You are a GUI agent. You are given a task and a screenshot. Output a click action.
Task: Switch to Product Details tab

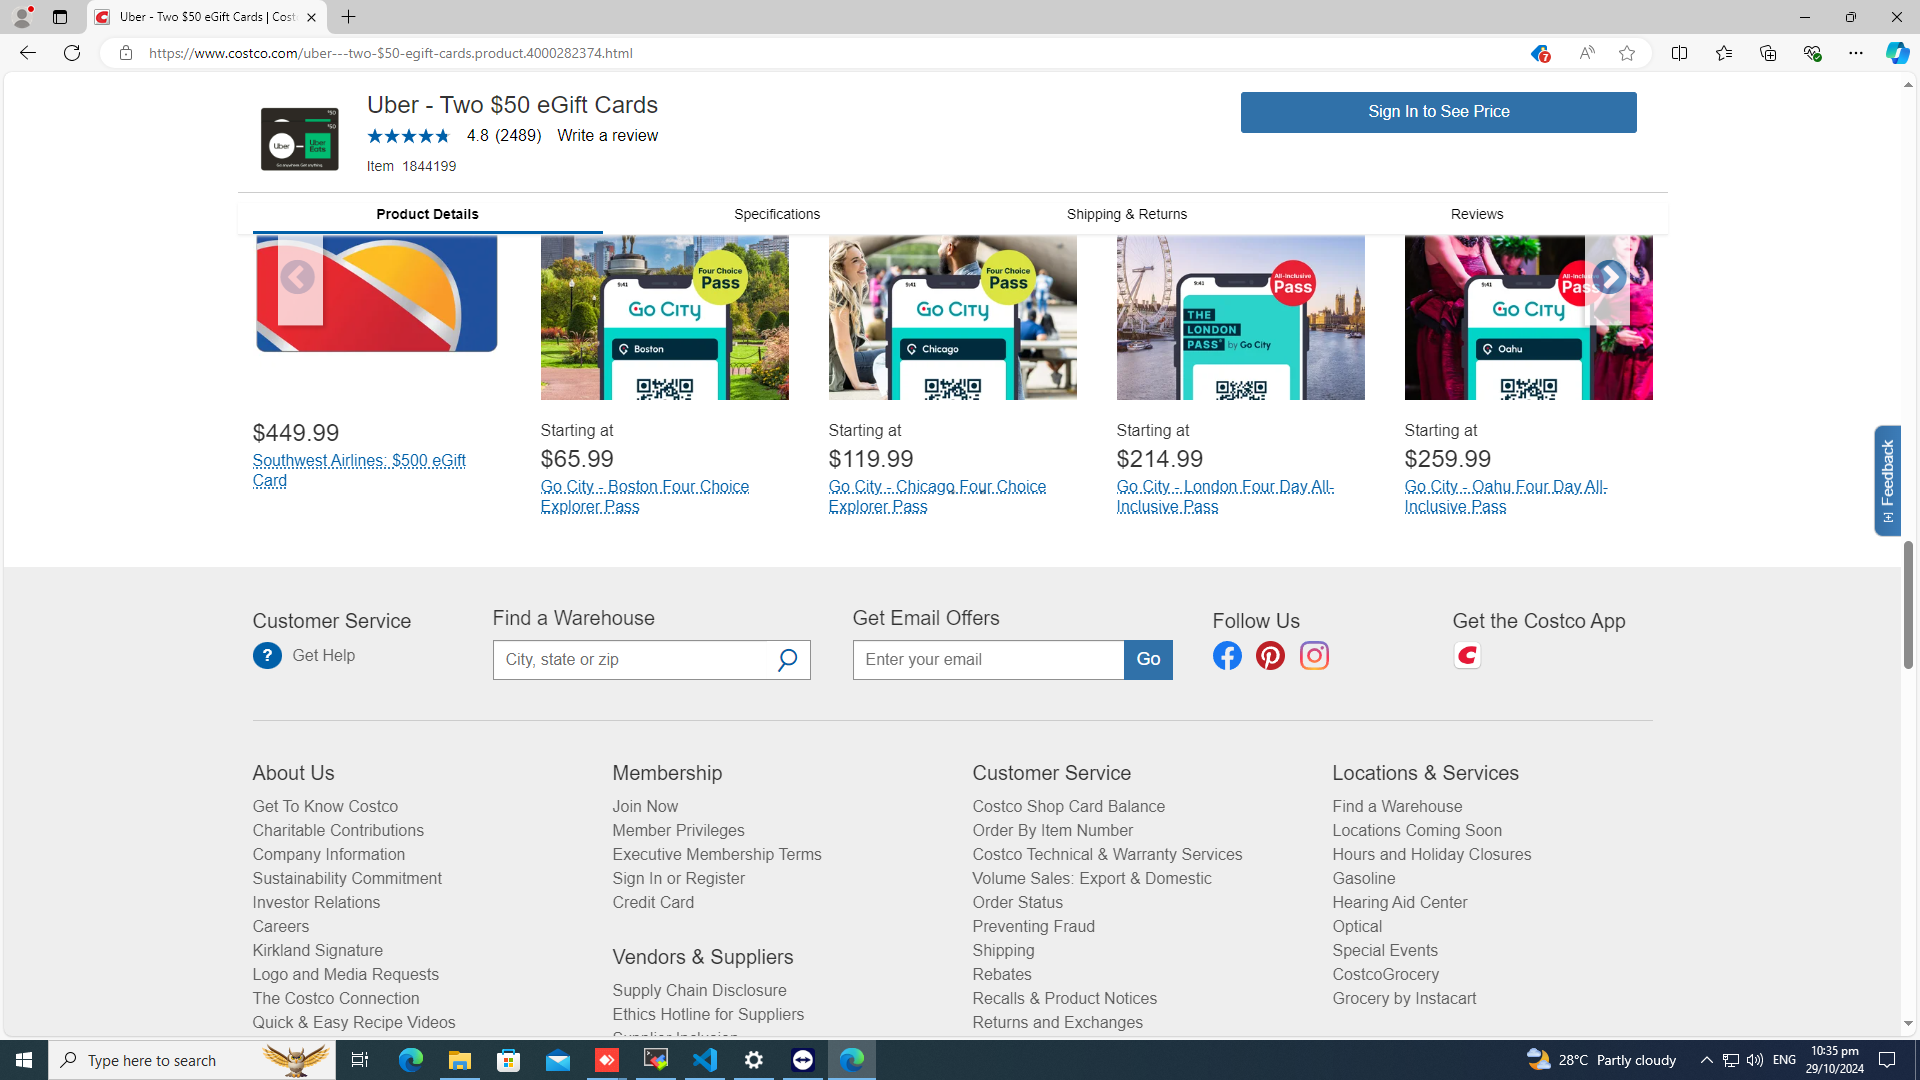(x=427, y=214)
